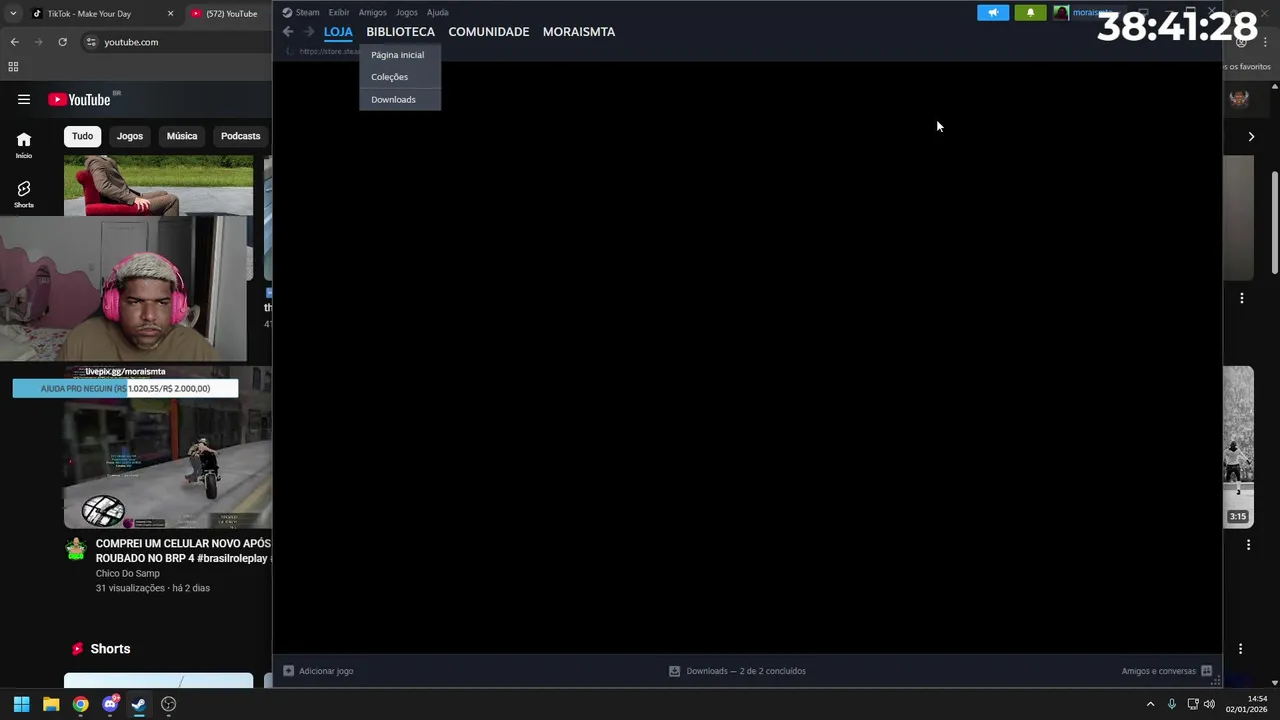This screenshot has height=720, width=1280.
Task: Select the Tudo filter chip on YouTube
Action: [x=82, y=136]
